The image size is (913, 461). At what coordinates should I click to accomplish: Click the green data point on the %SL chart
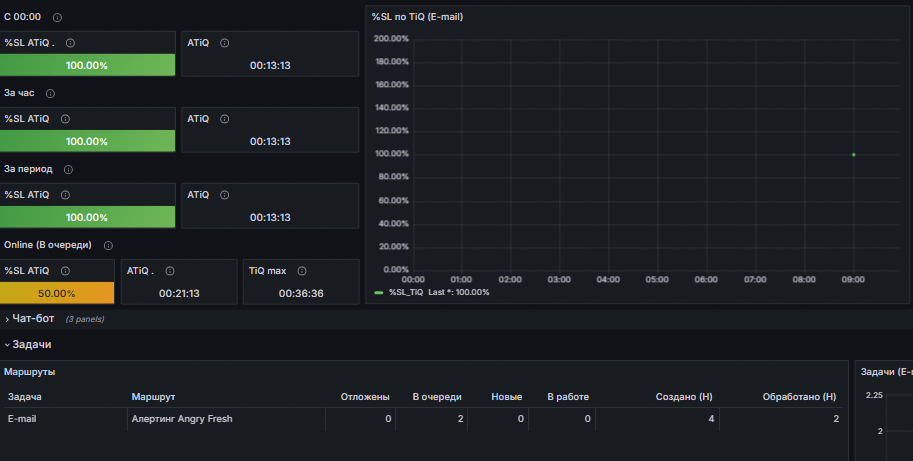tap(853, 154)
